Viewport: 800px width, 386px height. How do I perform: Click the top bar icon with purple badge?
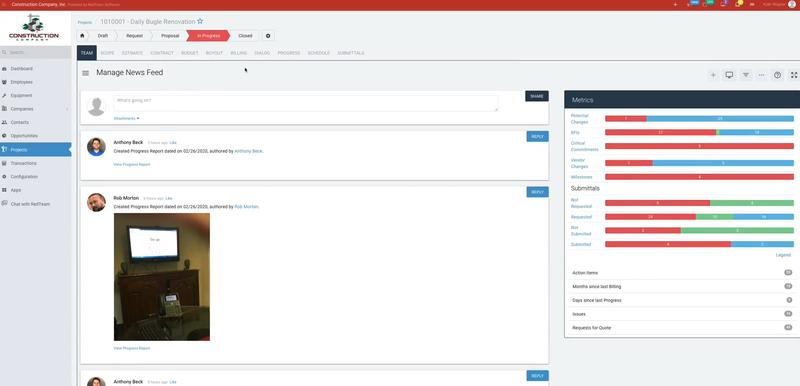tap(723, 4)
